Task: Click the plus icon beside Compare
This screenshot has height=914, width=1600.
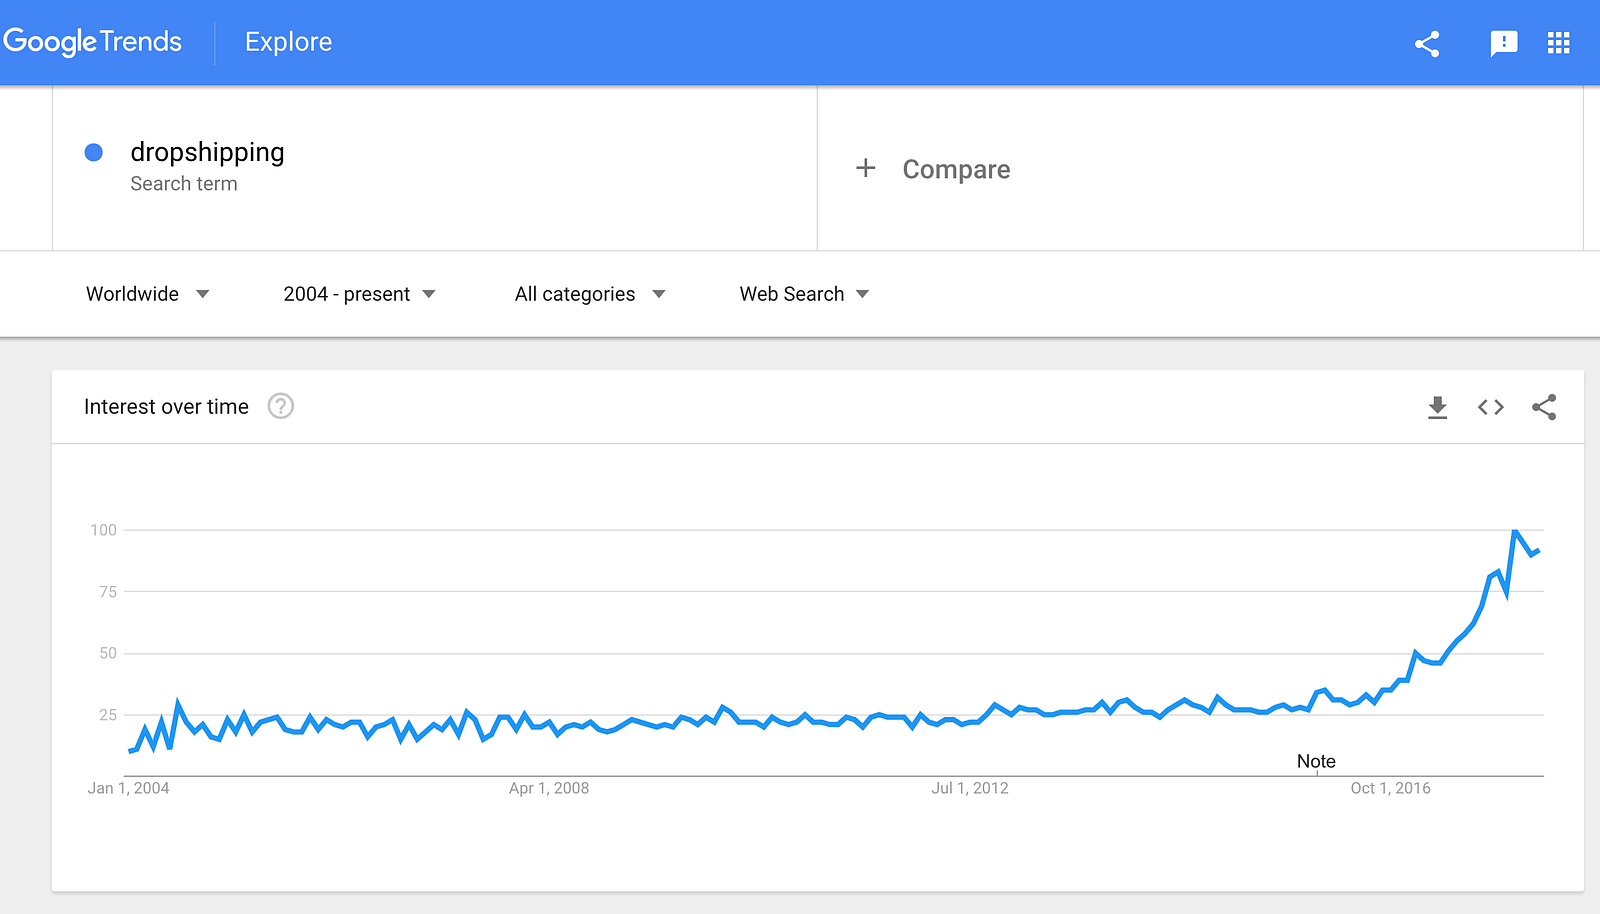Action: [x=866, y=168]
